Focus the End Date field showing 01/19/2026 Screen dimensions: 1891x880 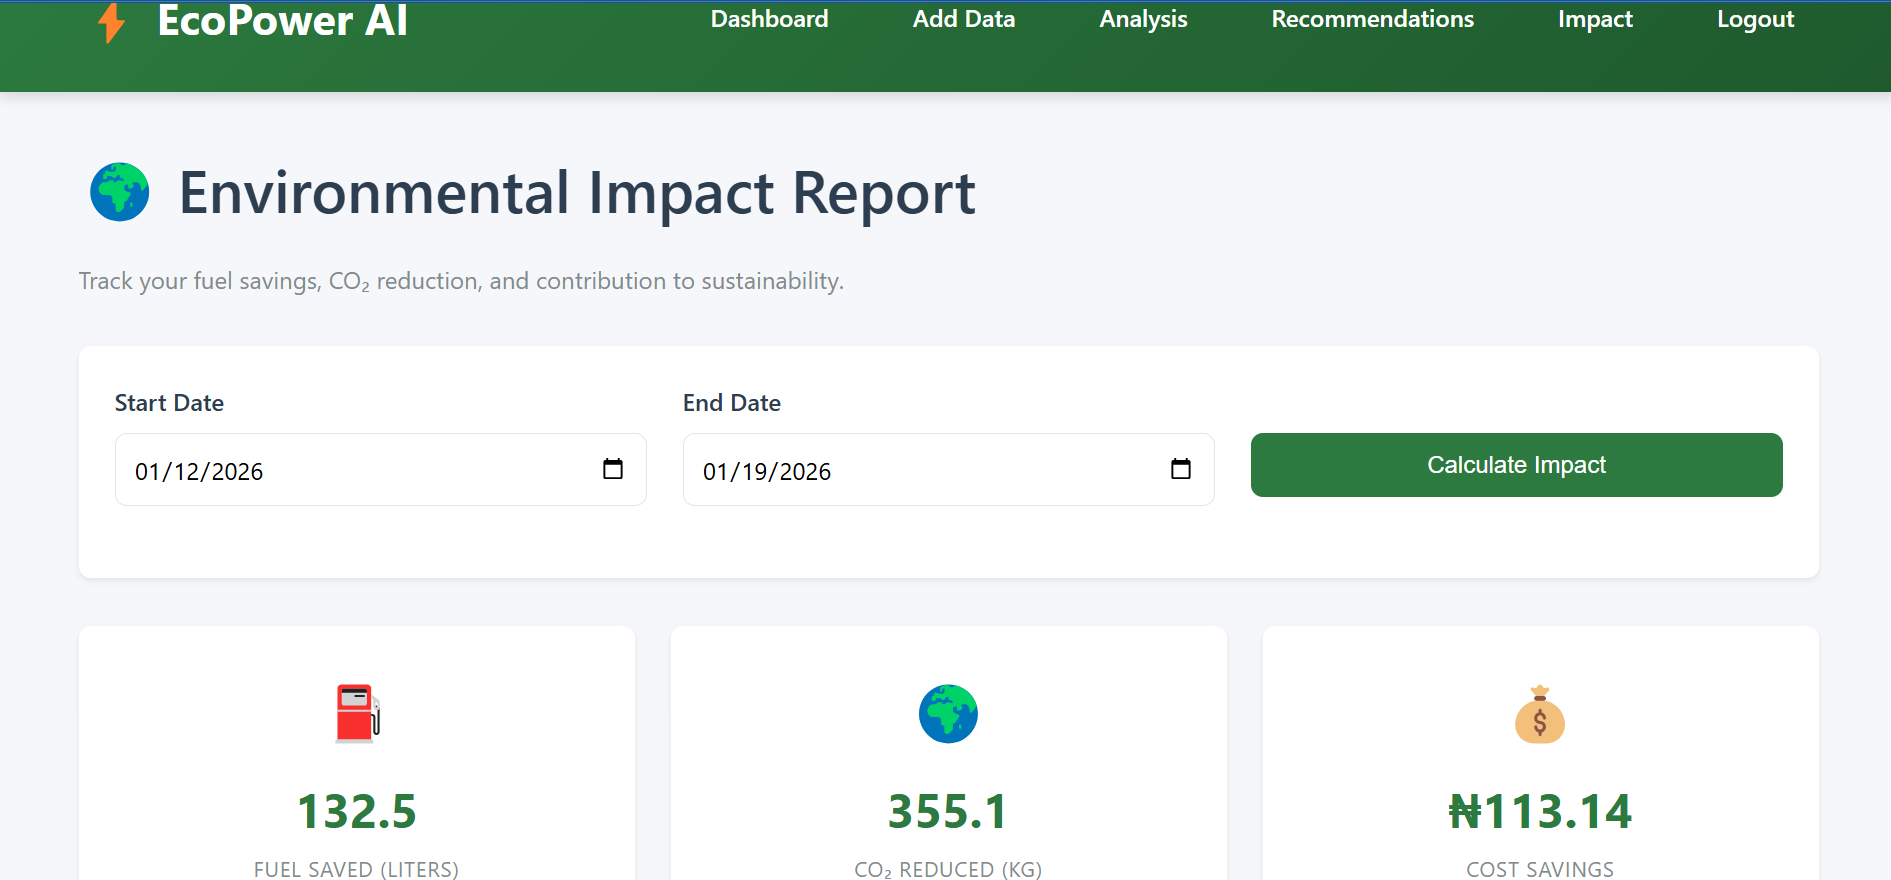coord(948,470)
